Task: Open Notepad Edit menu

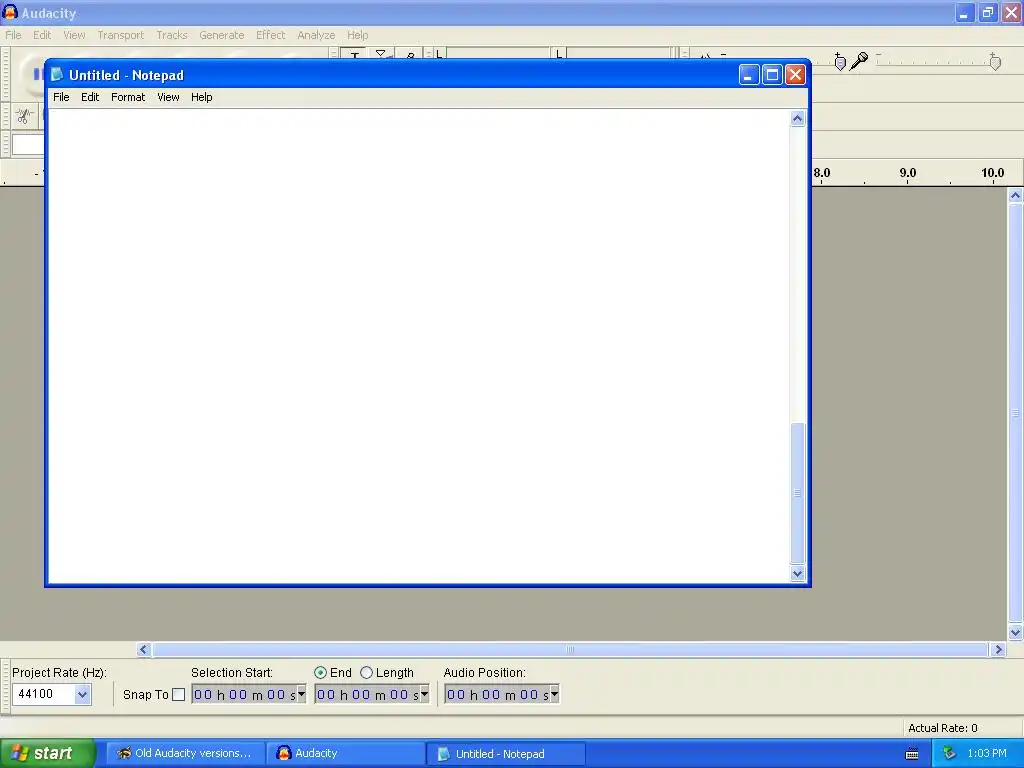Action: click(x=90, y=97)
